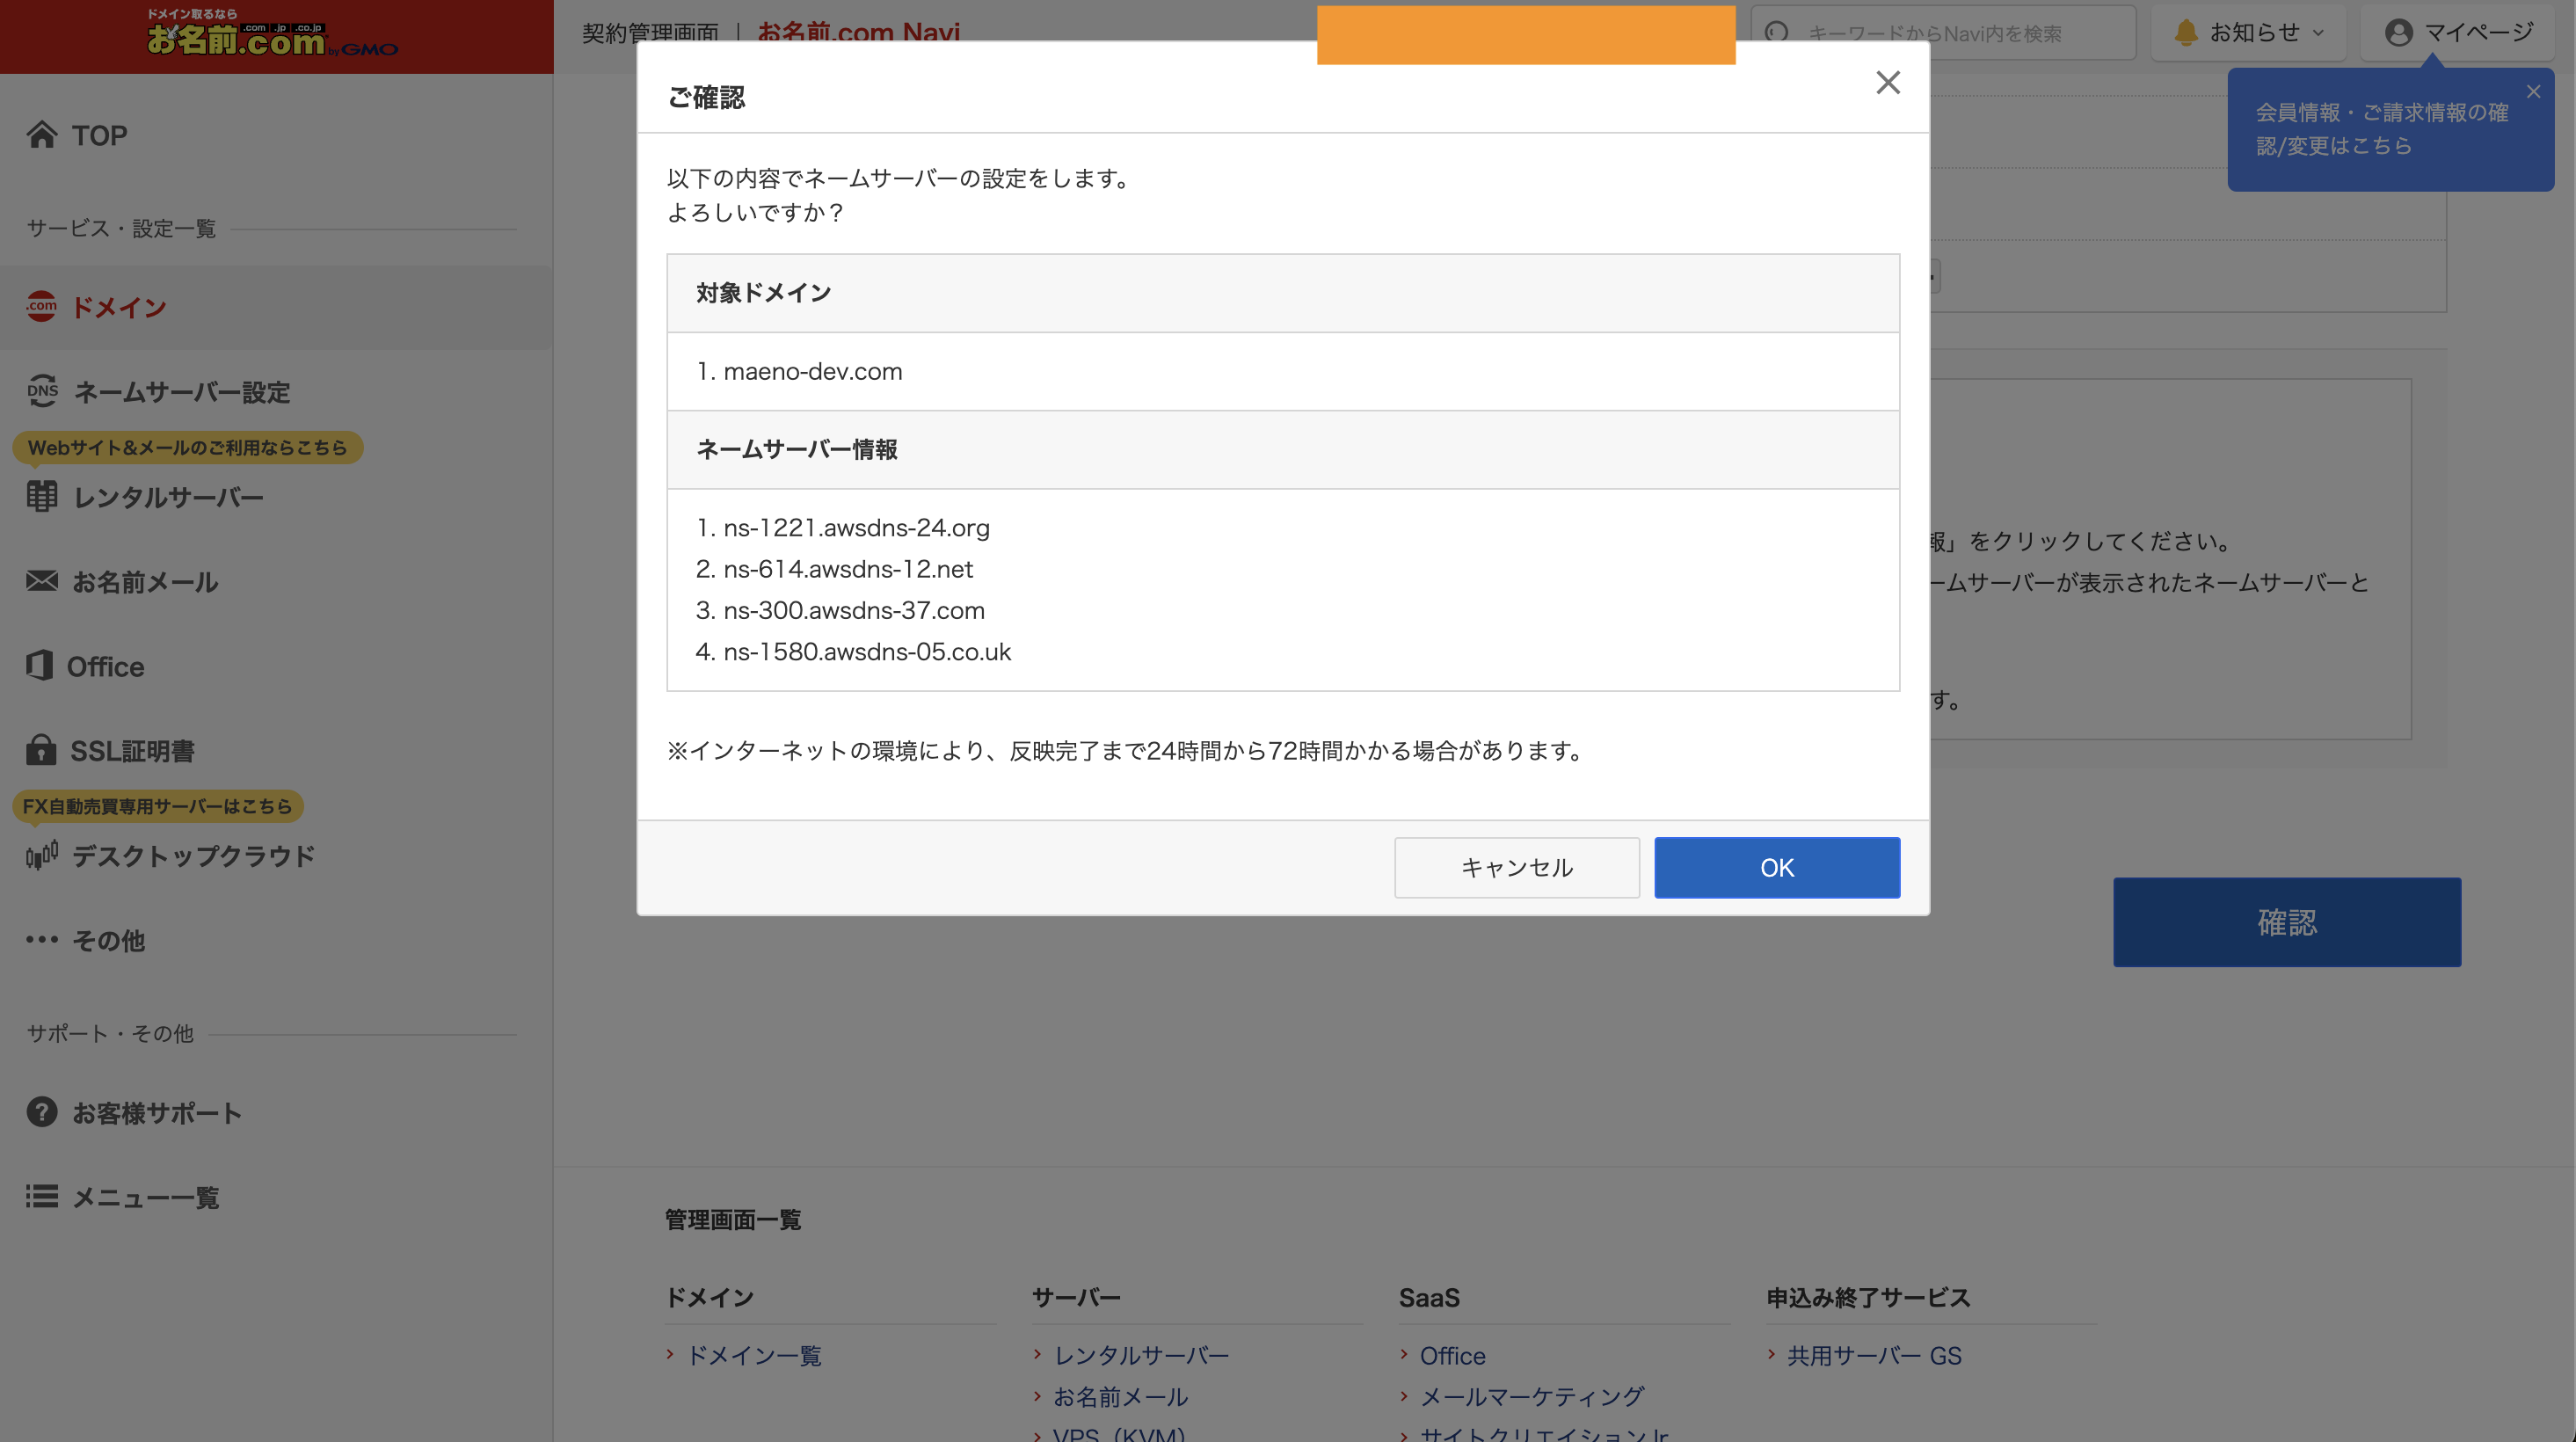
Task: Open the ドメイン一覧 link
Action: (756, 1356)
